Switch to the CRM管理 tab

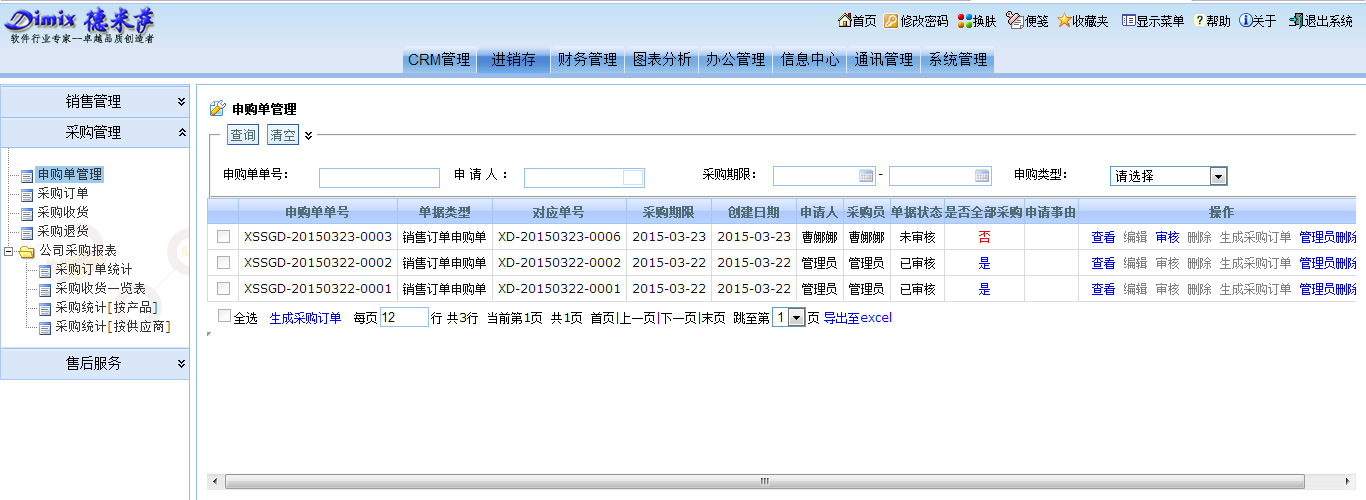(439, 60)
